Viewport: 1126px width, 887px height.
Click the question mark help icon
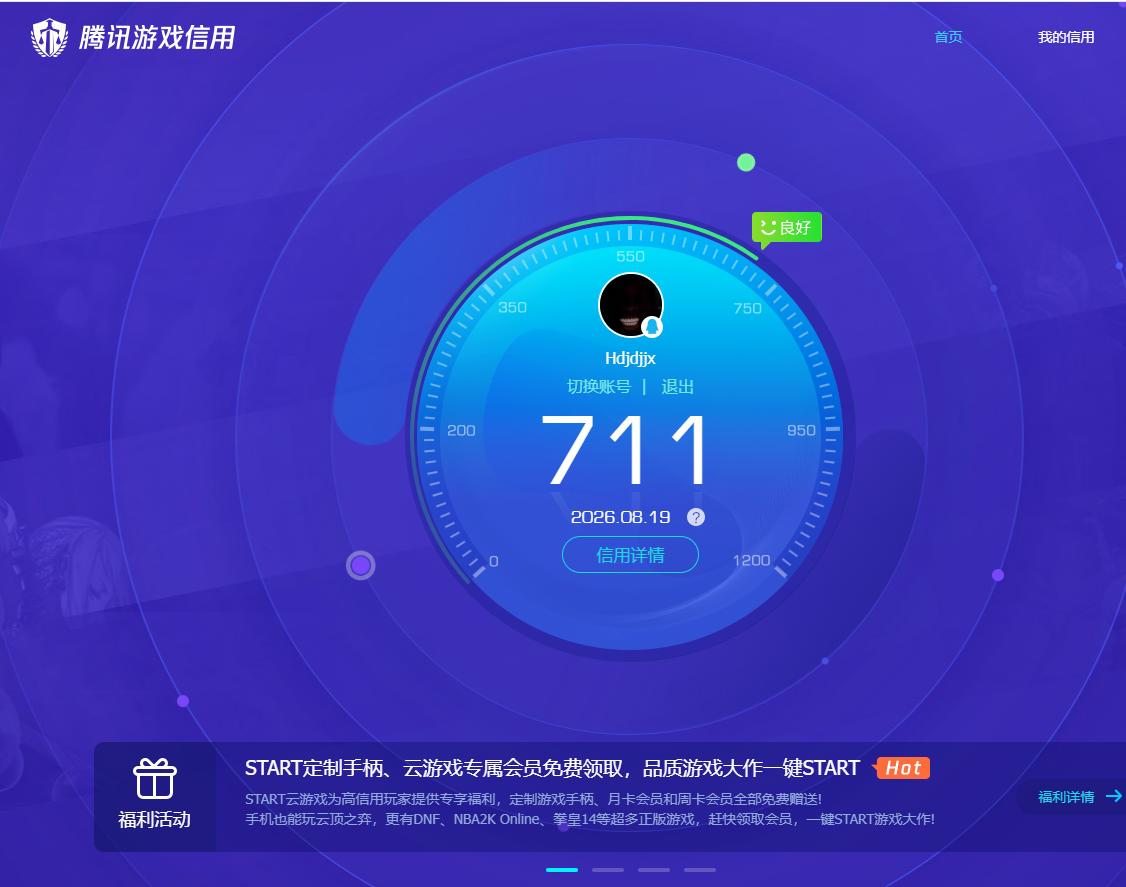[x=696, y=517]
